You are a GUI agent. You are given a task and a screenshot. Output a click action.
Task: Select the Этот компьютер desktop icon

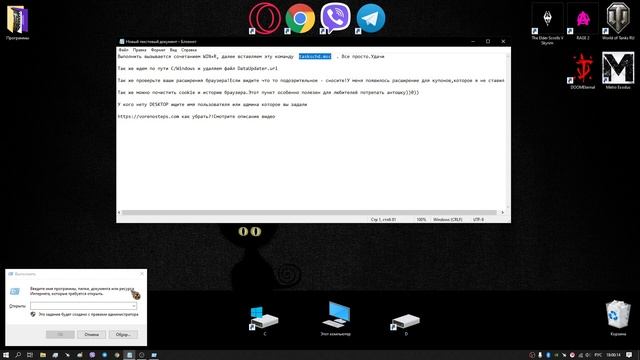point(336,319)
